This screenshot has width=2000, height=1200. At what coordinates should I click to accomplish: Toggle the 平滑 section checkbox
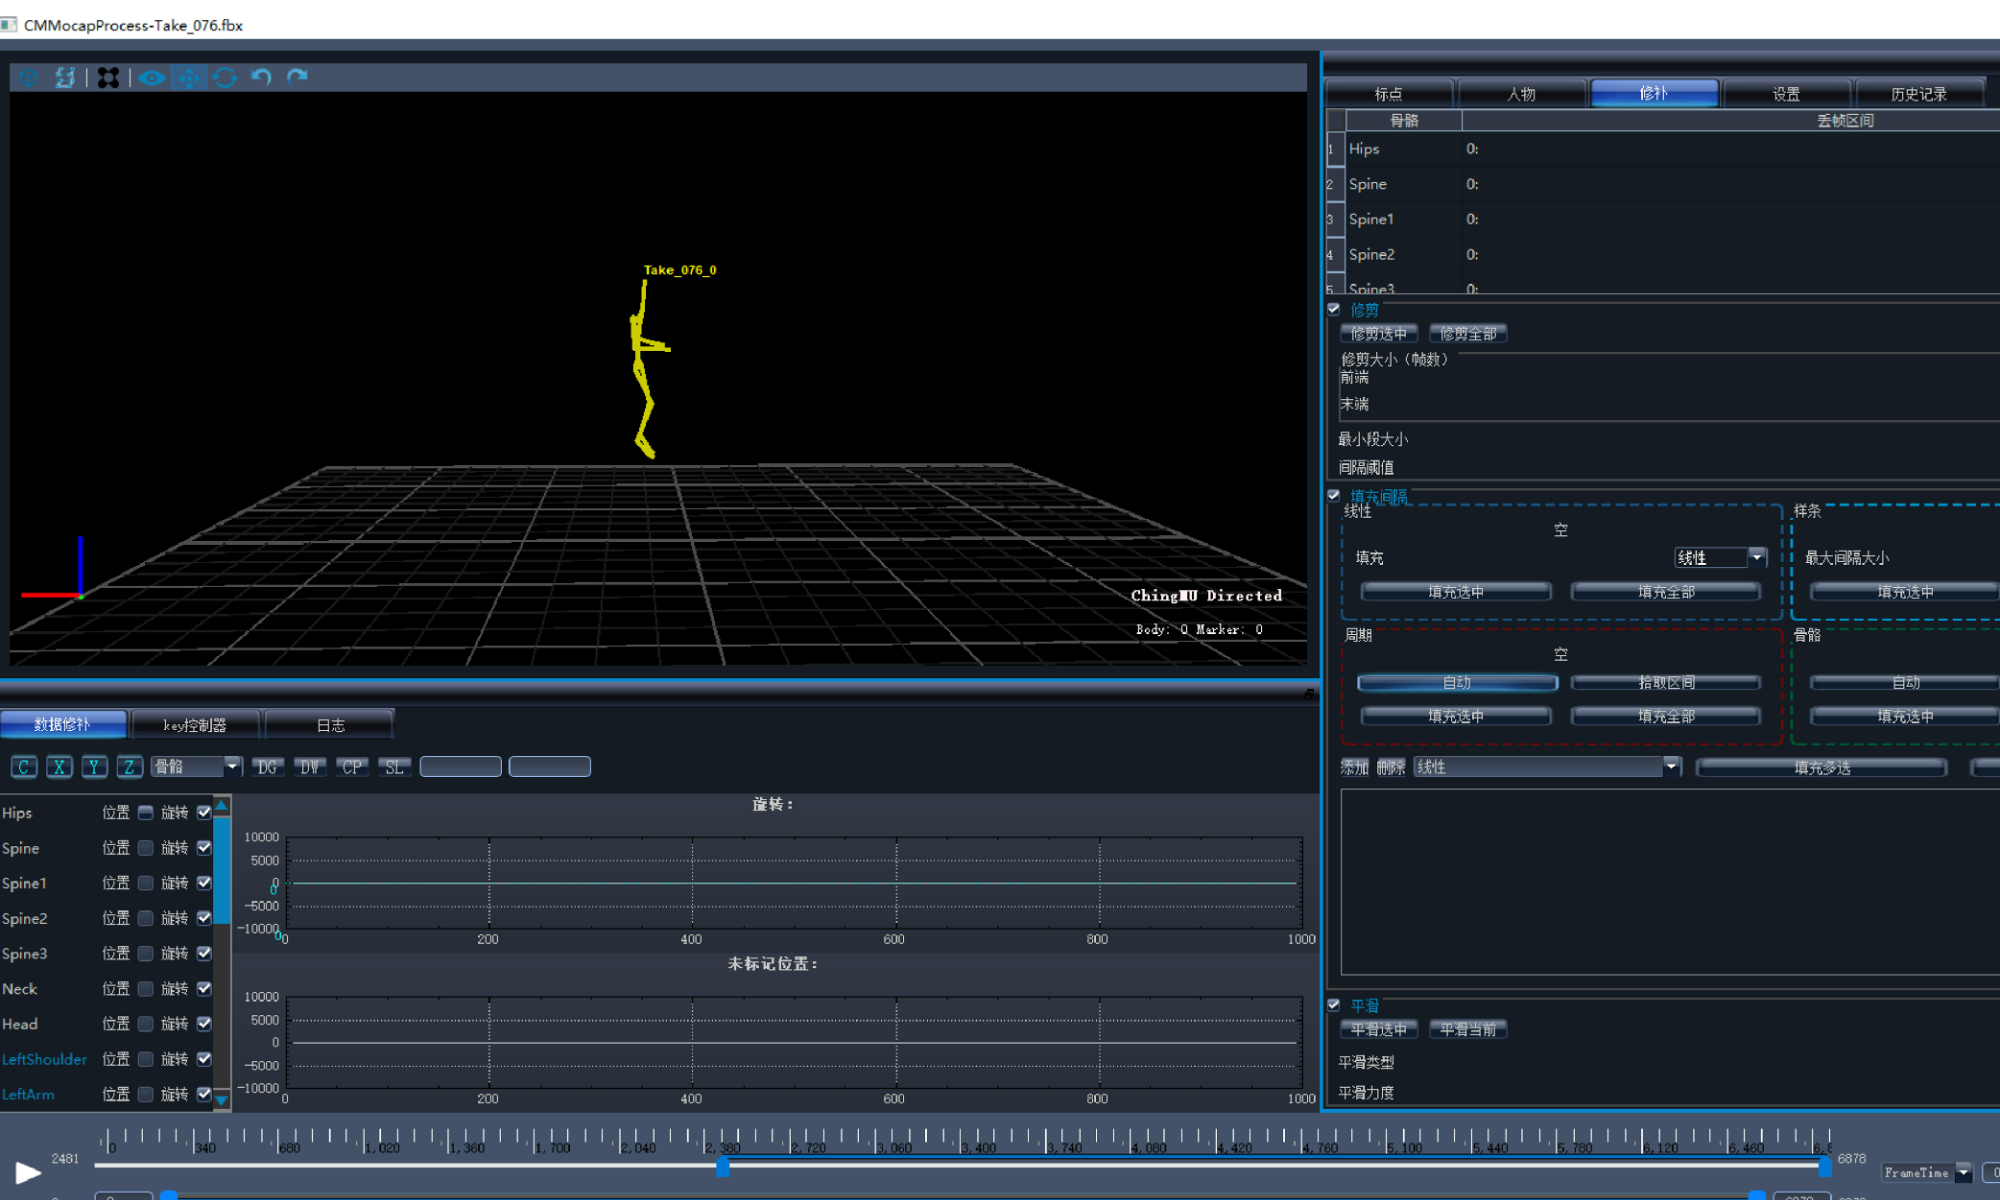tap(1333, 1005)
